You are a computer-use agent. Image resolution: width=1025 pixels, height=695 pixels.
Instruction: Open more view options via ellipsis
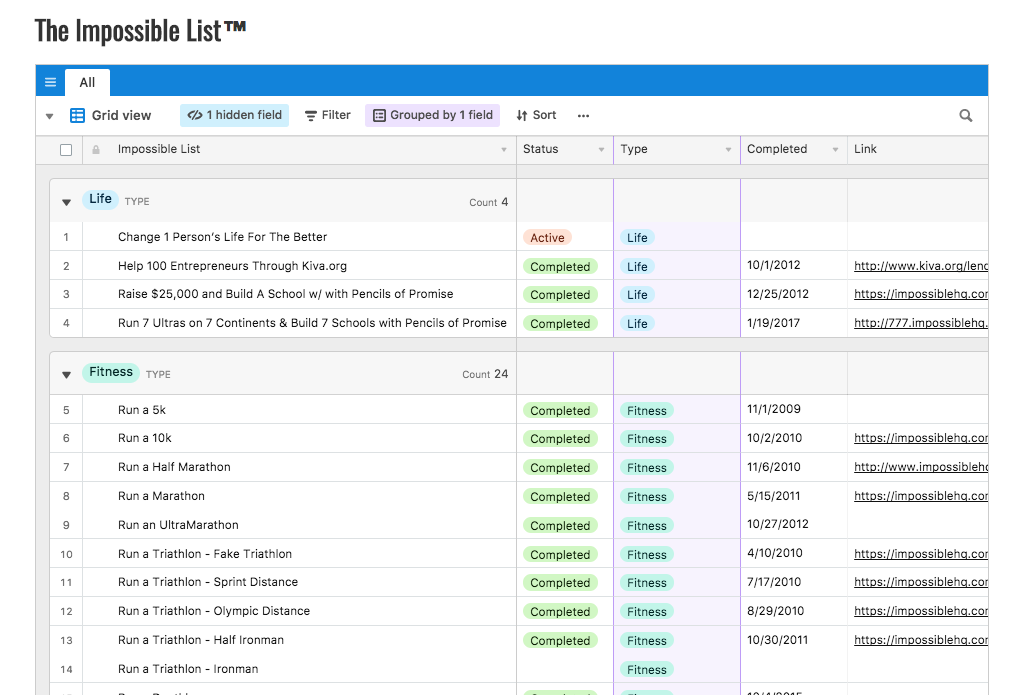pos(583,116)
